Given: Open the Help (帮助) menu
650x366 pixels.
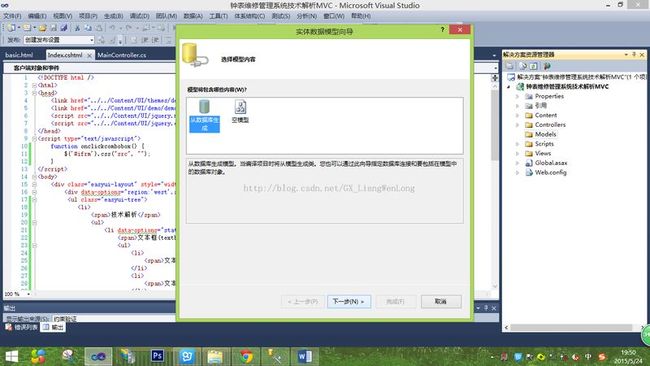Looking at the screenshot, I should click(361, 16).
